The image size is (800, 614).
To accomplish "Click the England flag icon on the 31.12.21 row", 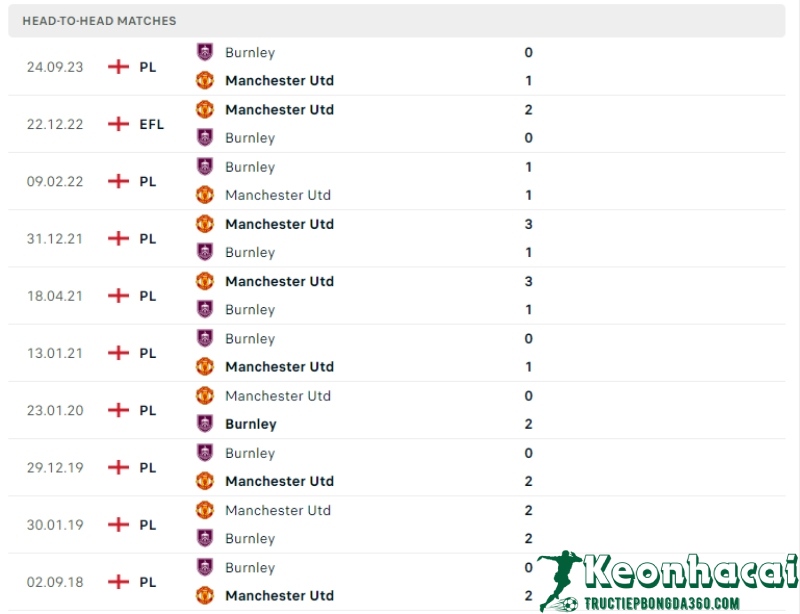I will tap(119, 238).
